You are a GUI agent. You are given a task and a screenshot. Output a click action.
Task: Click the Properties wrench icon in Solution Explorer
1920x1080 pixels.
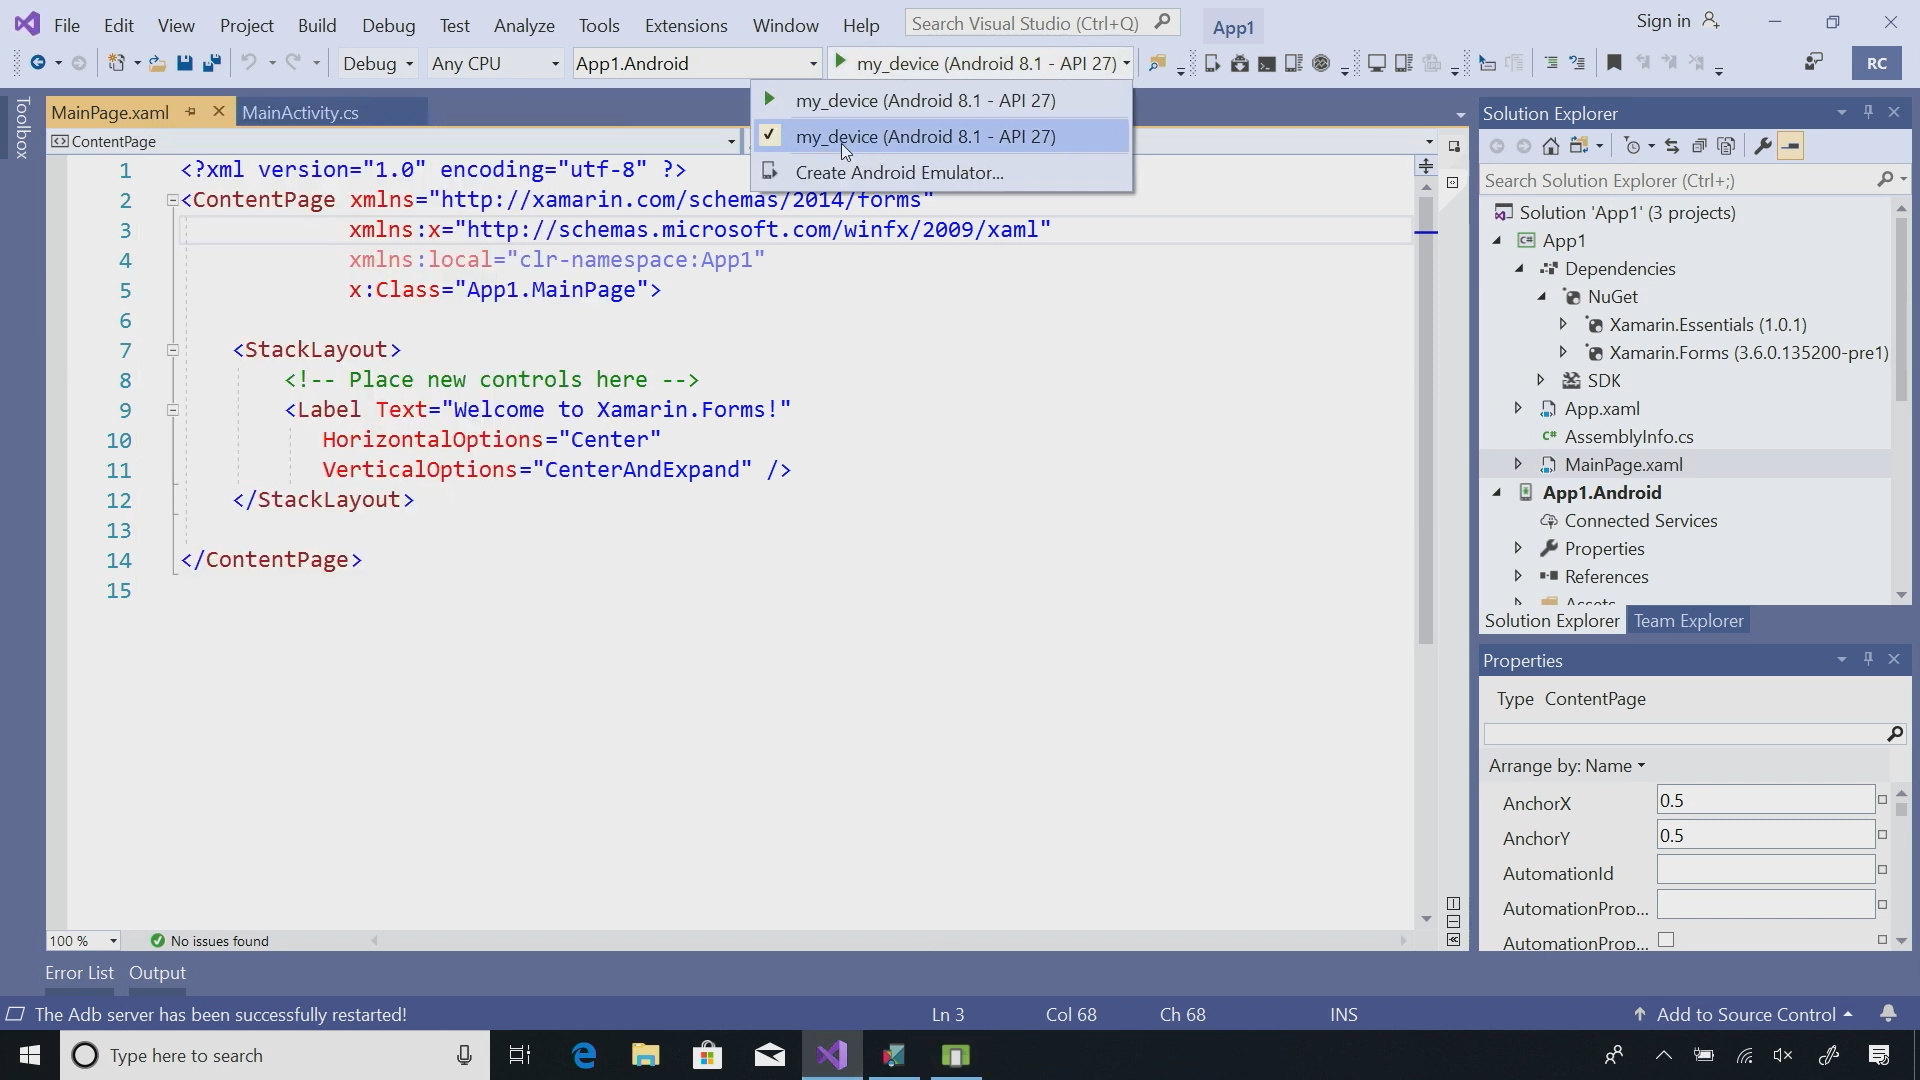[1763, 146]
